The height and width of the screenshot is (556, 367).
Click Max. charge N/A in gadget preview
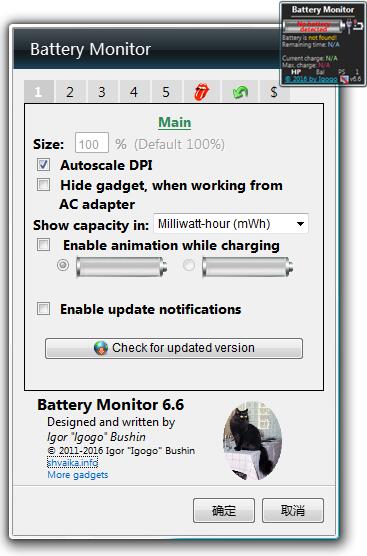(306, 65)
